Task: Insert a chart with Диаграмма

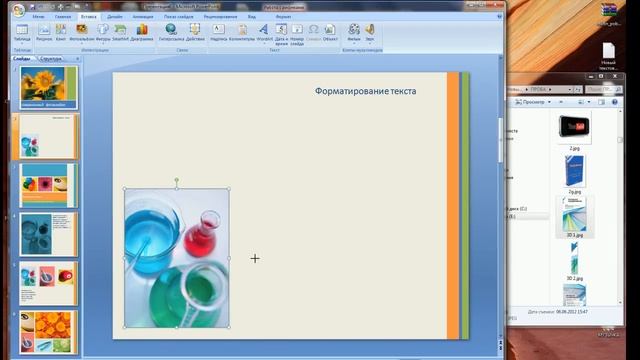Action: (142, 33)
